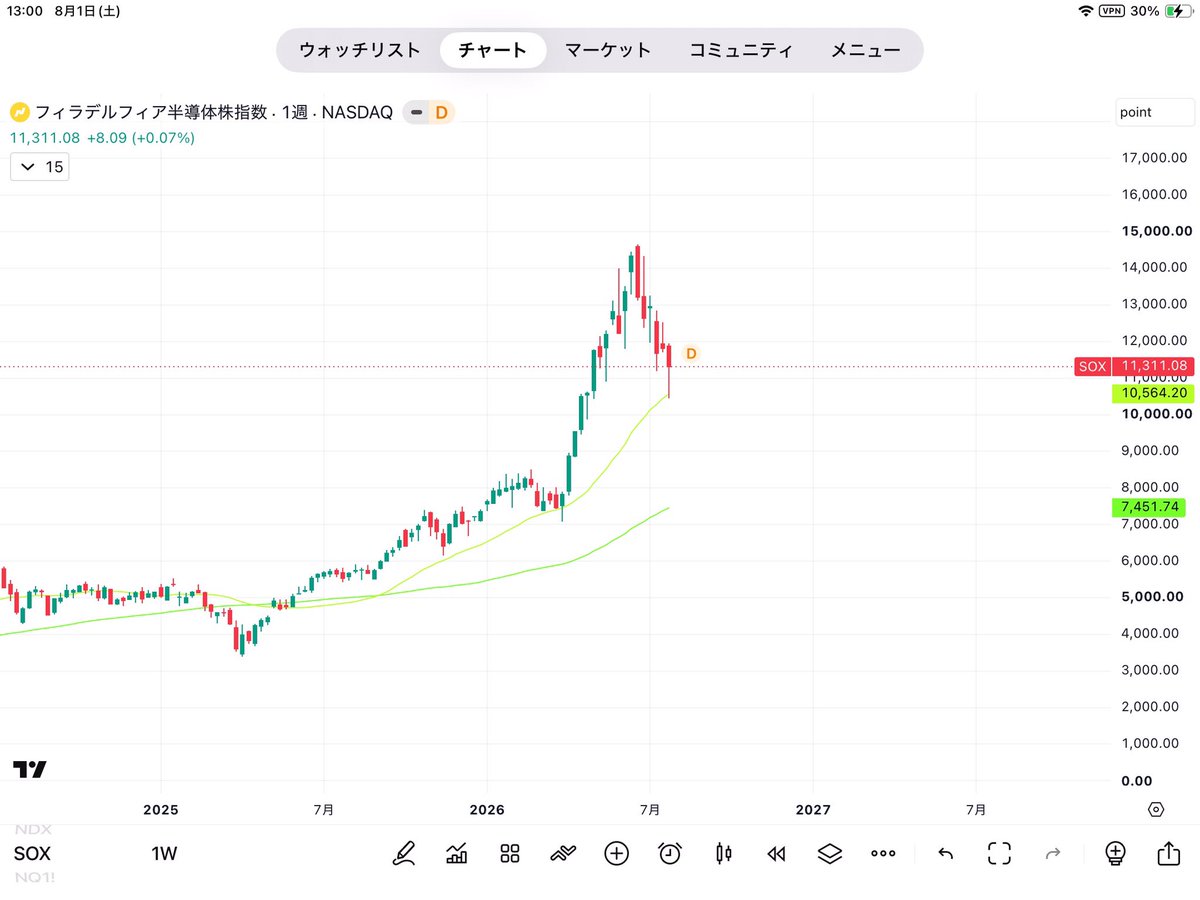Tap the add plus circle icon

(x=616, y=853)
